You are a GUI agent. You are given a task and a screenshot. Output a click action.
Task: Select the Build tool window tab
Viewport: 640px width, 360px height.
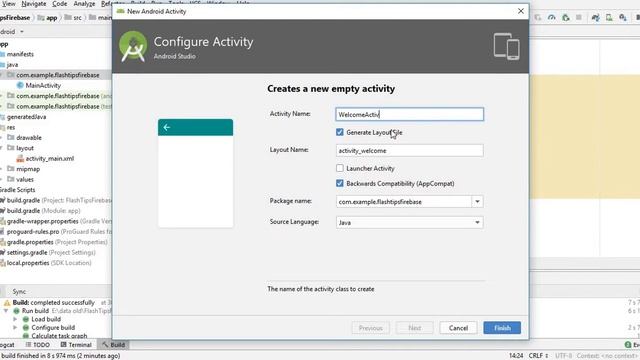point(113,345)
